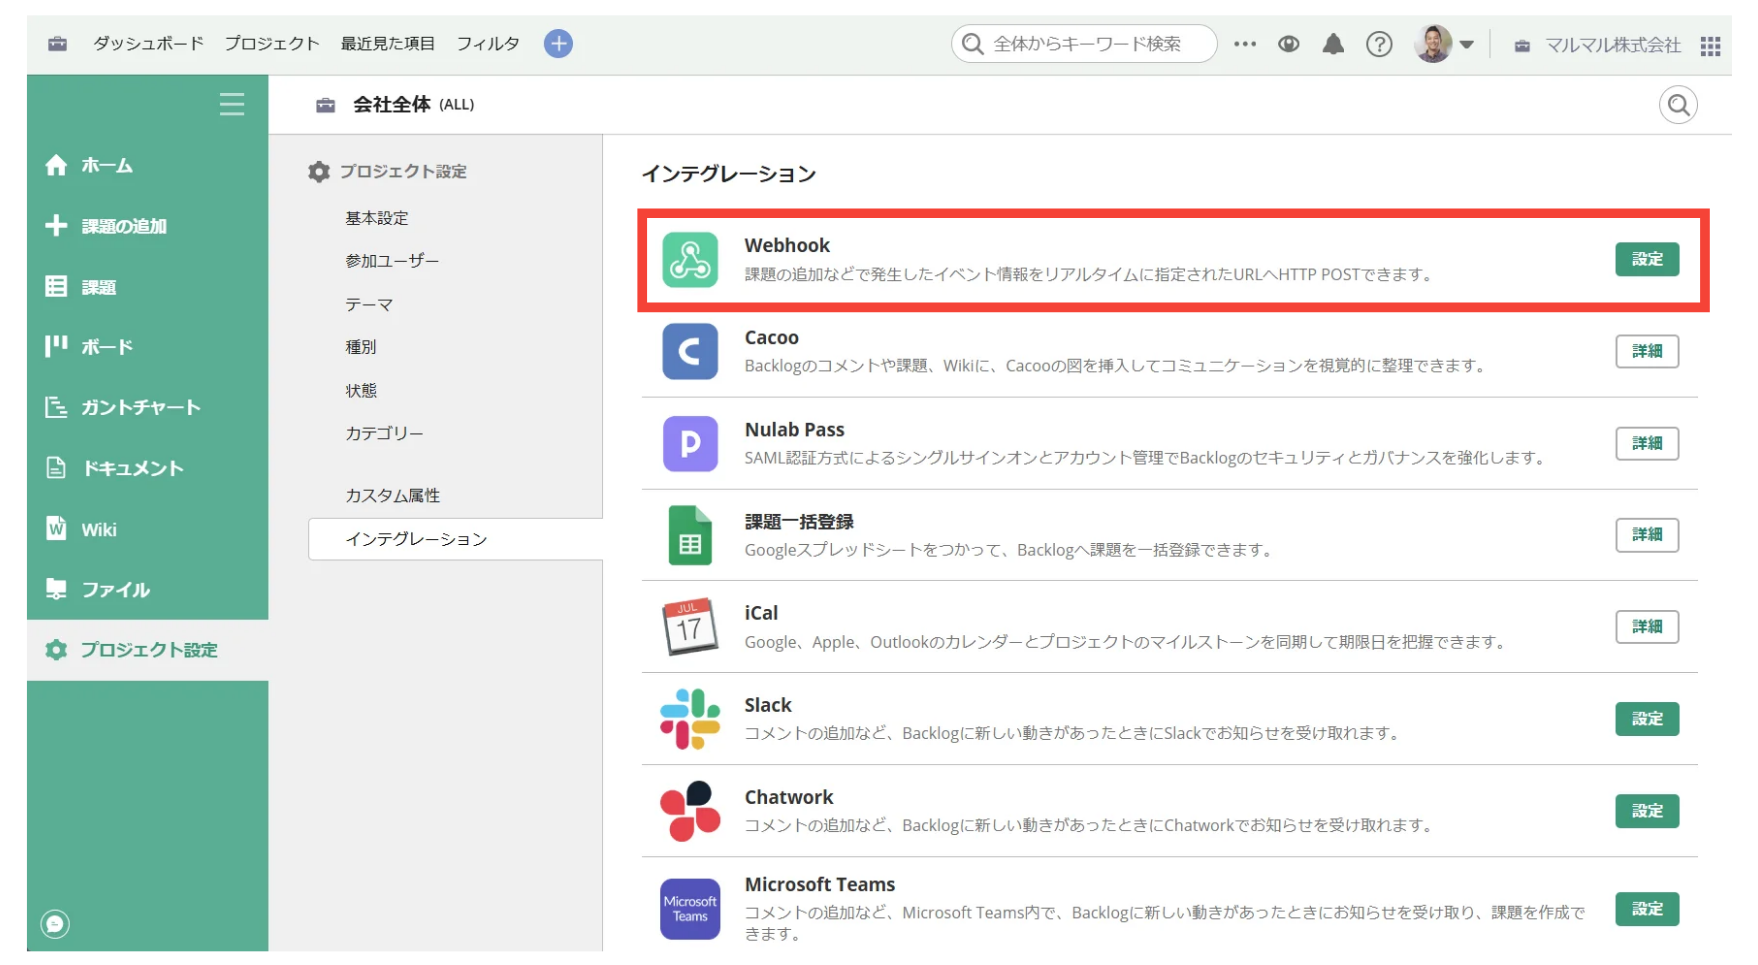The width and height of the screenshot is (1758, 965).
Task: Click the Webhook title text
Action: (787, 246)
